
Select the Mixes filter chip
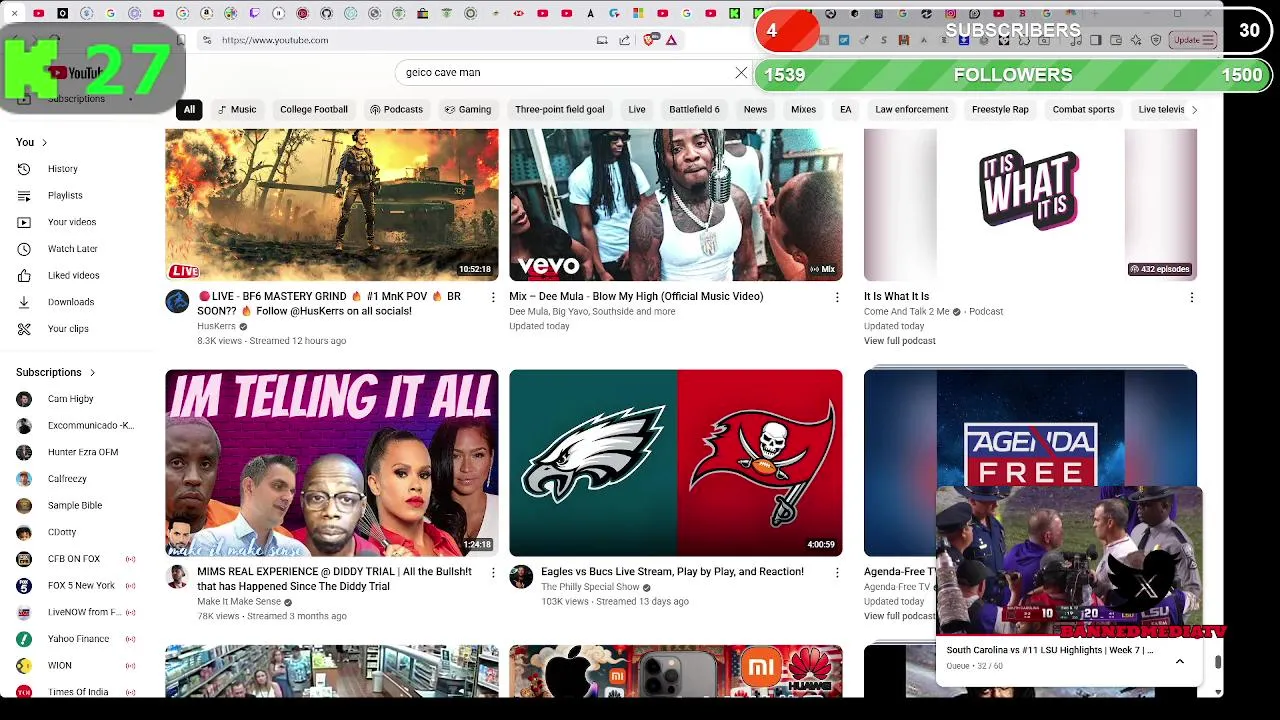coord(803,110)
